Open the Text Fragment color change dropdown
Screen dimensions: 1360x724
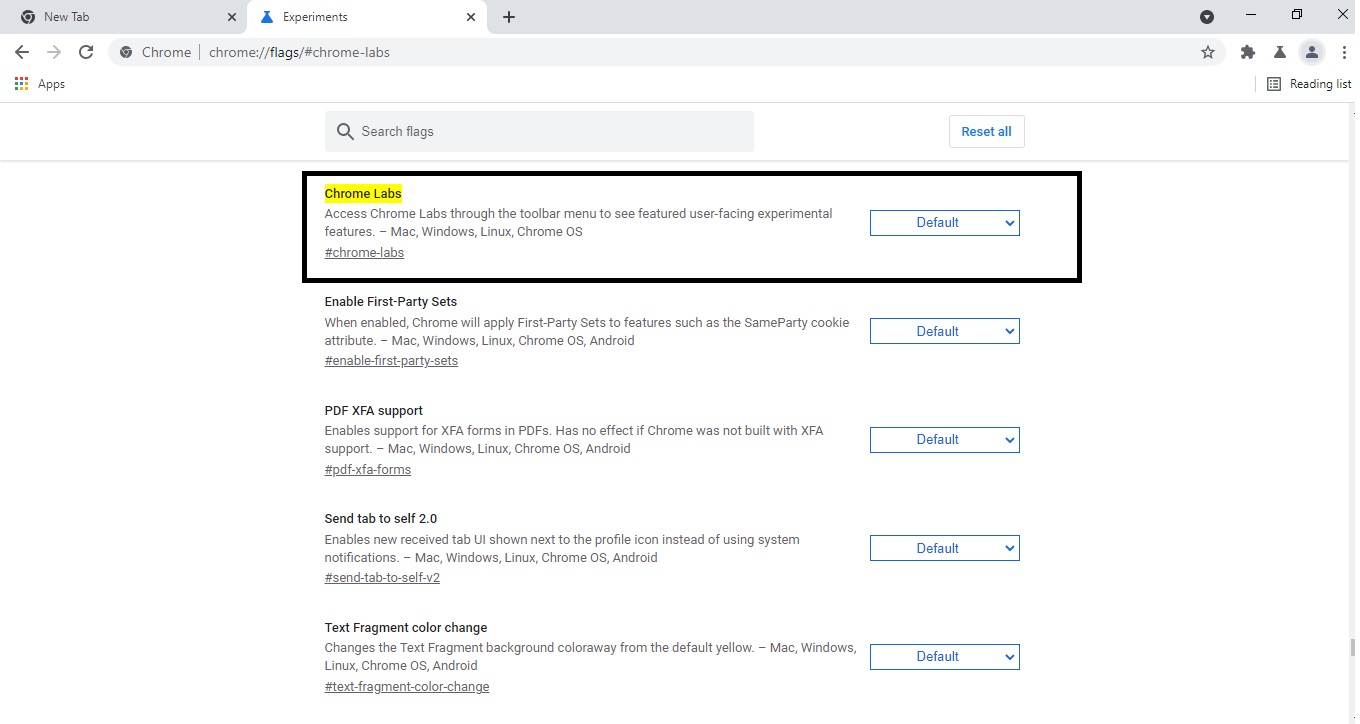click(944, 656)
